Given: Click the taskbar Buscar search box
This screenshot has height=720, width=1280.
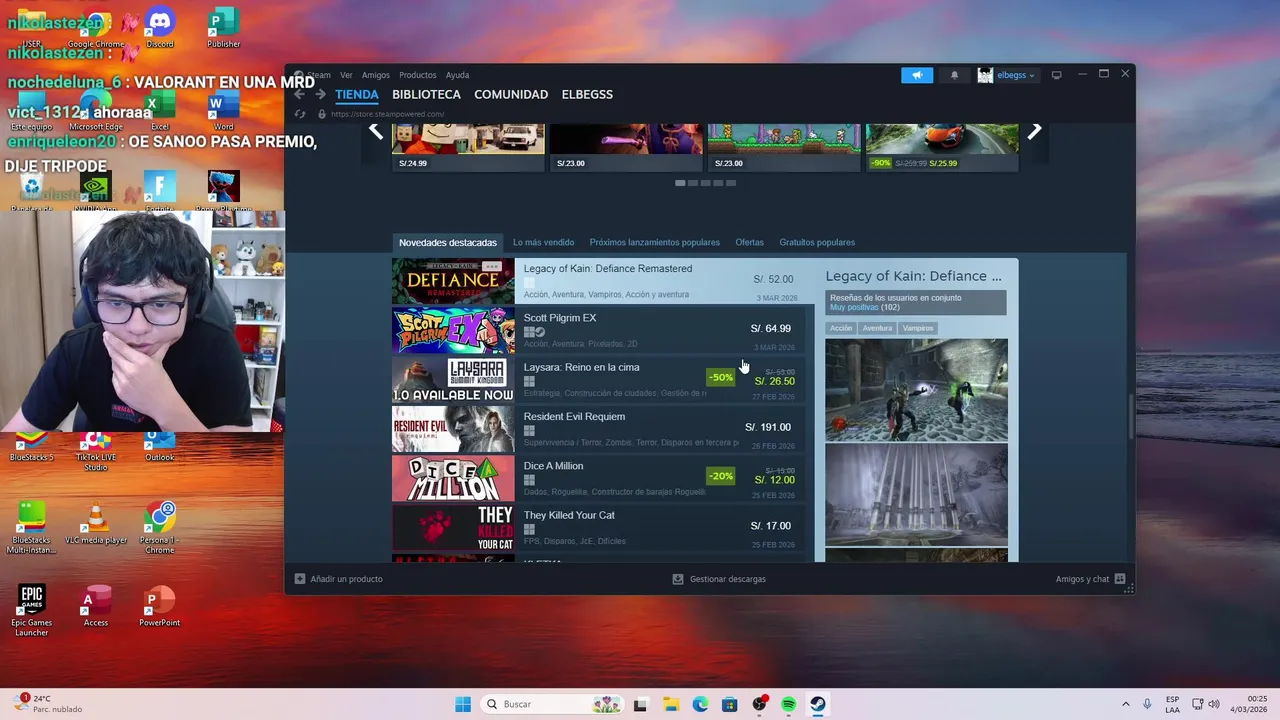Looking at the screenshot, I should tap(551, 704).
